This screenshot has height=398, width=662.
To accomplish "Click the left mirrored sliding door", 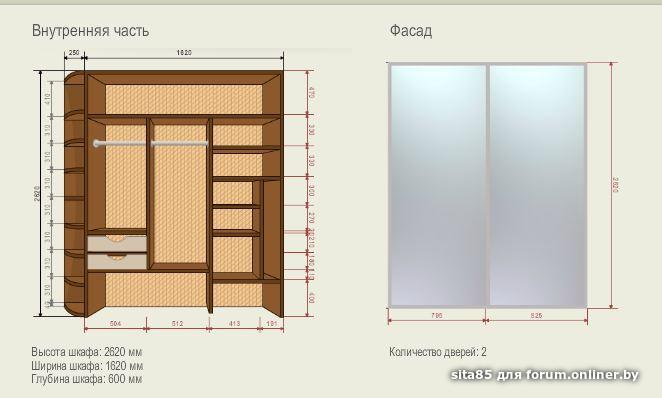I will tap(438, 185).
